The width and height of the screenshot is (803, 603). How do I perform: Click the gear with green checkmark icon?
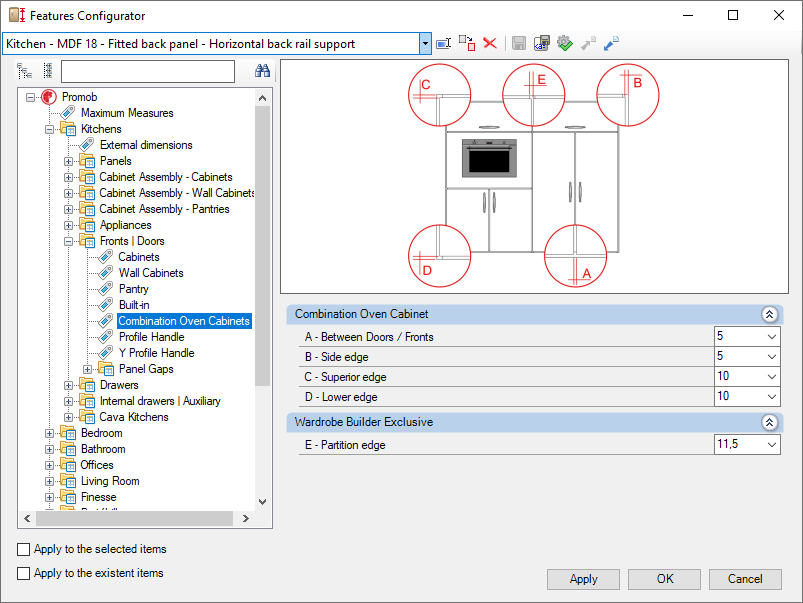click(565, 44)
